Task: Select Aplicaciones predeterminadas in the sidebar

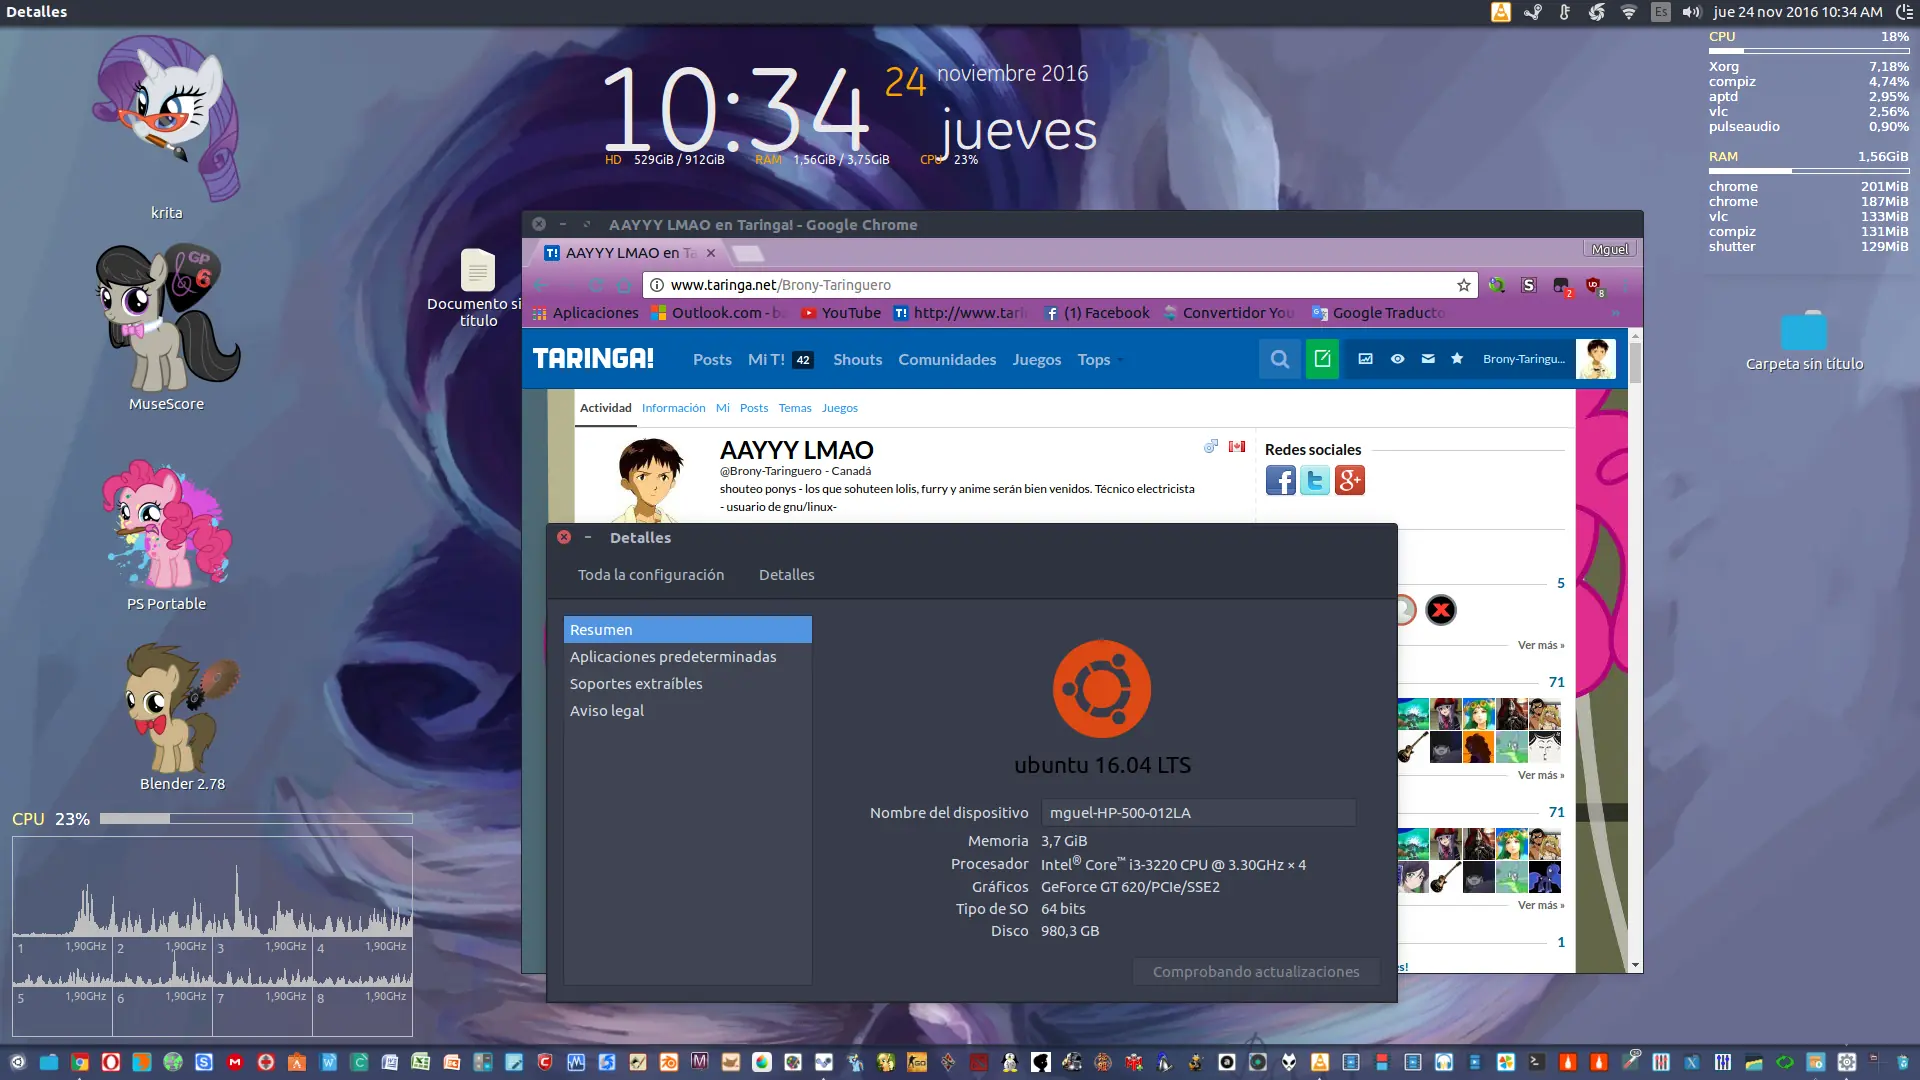Action: [x=673, y=657]
